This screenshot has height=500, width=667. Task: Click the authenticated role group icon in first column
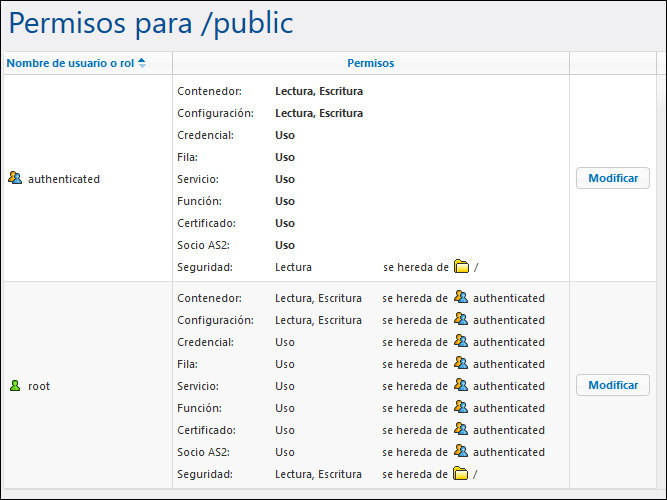(x=15, y=178)
